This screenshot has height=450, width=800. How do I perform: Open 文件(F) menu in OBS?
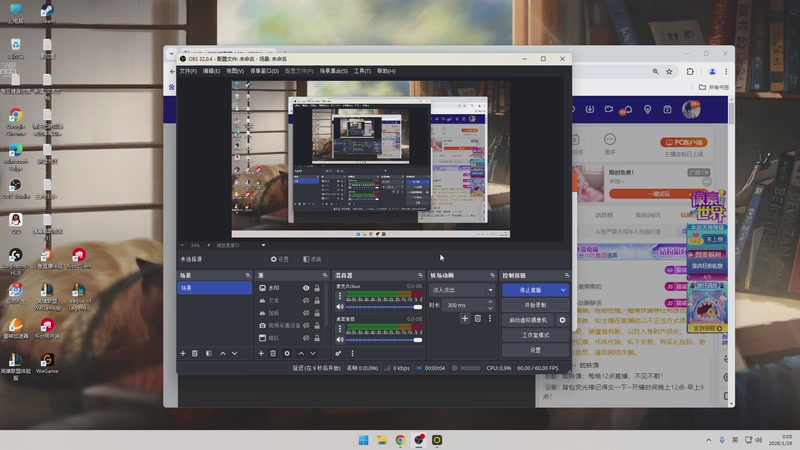188,71
